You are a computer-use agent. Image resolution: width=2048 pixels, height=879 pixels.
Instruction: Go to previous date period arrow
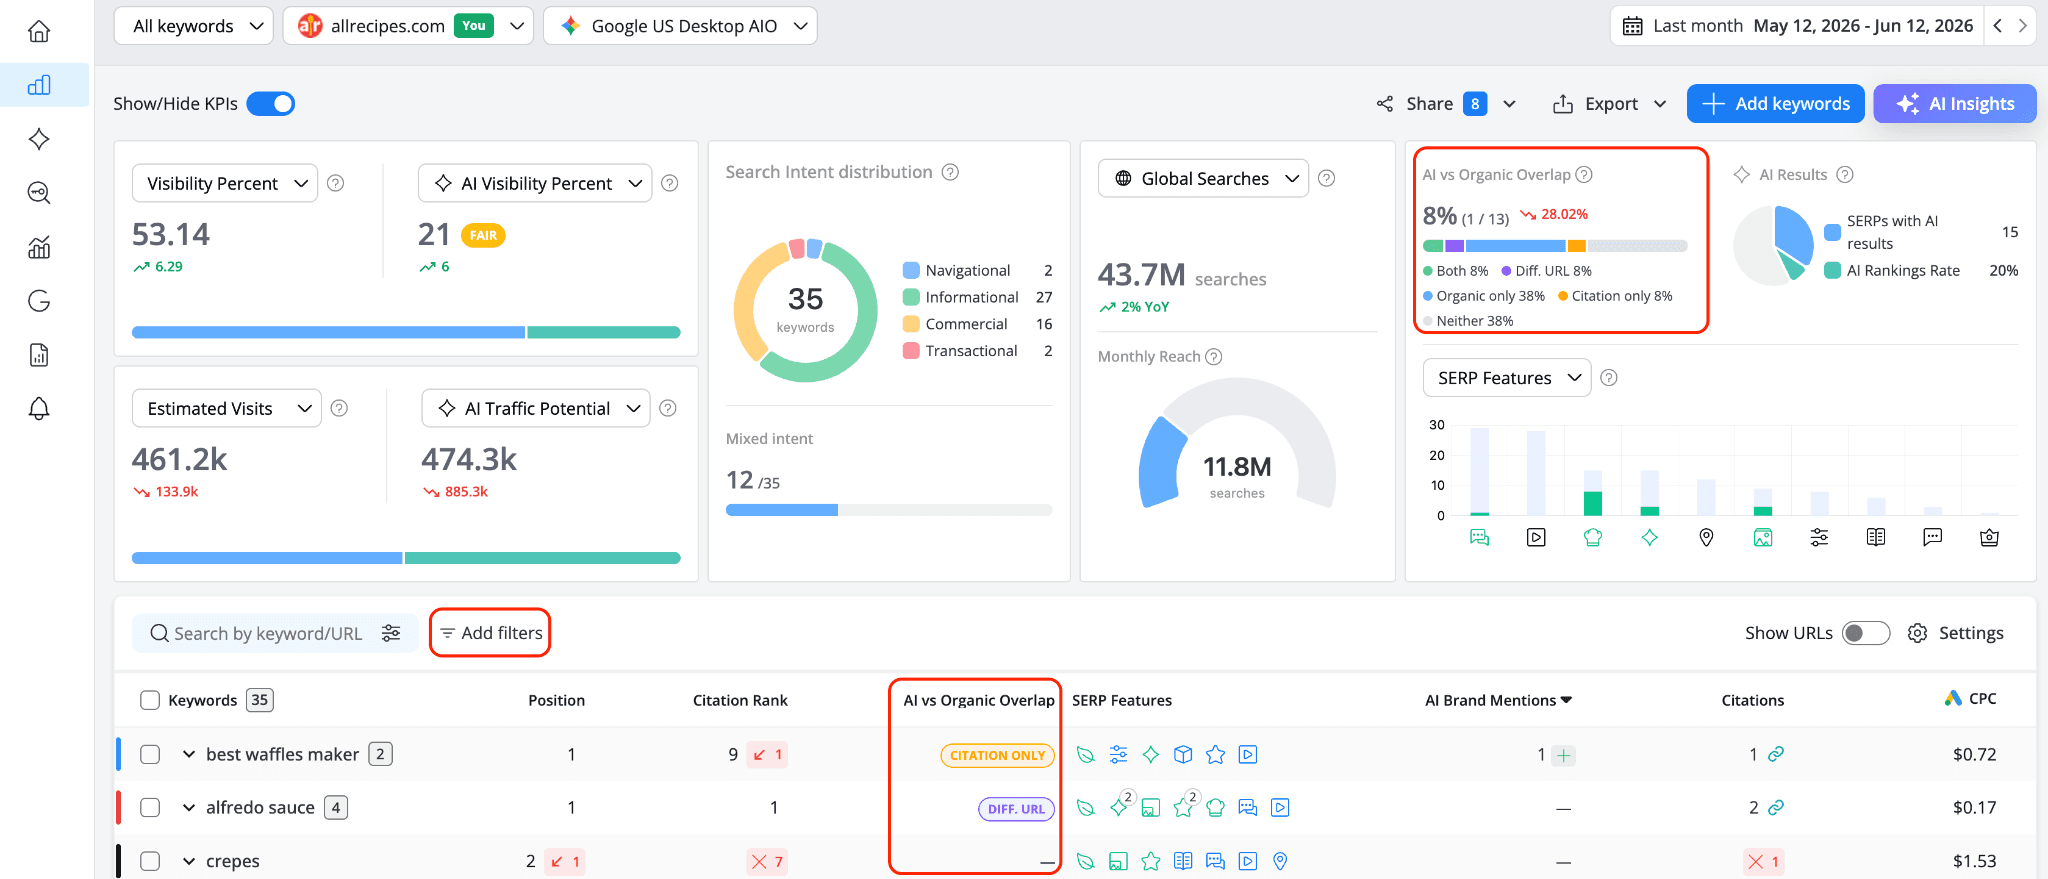tap(1997, 26)
